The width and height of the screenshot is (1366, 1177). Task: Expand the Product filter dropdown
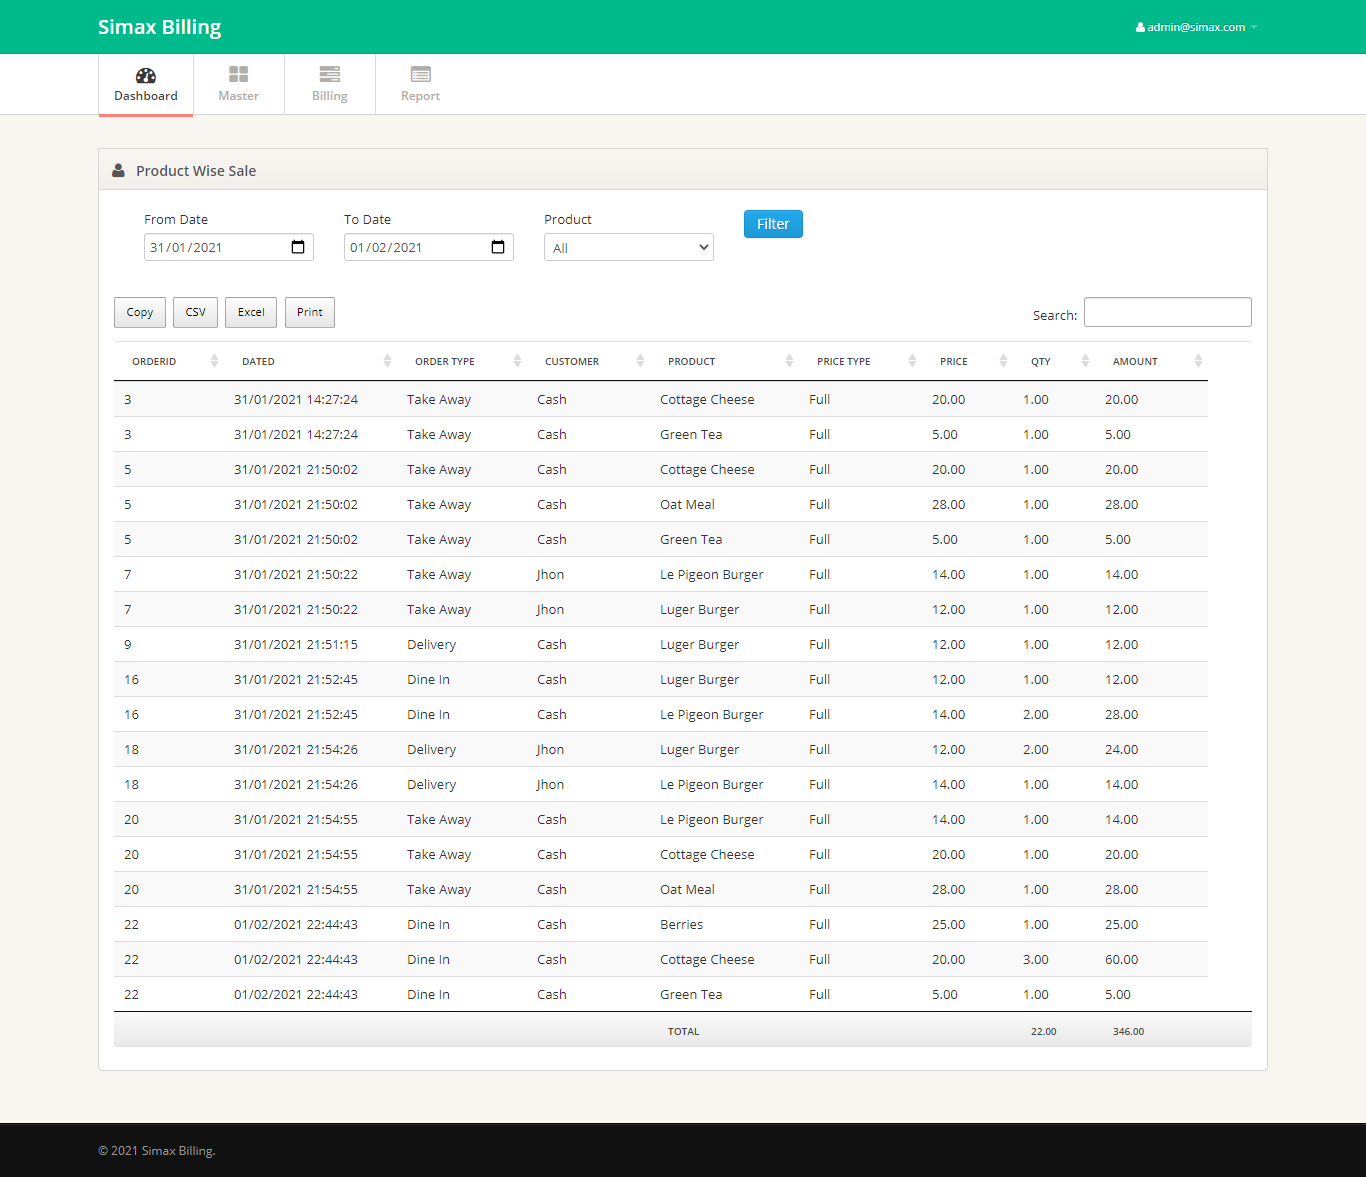(628, 248)
